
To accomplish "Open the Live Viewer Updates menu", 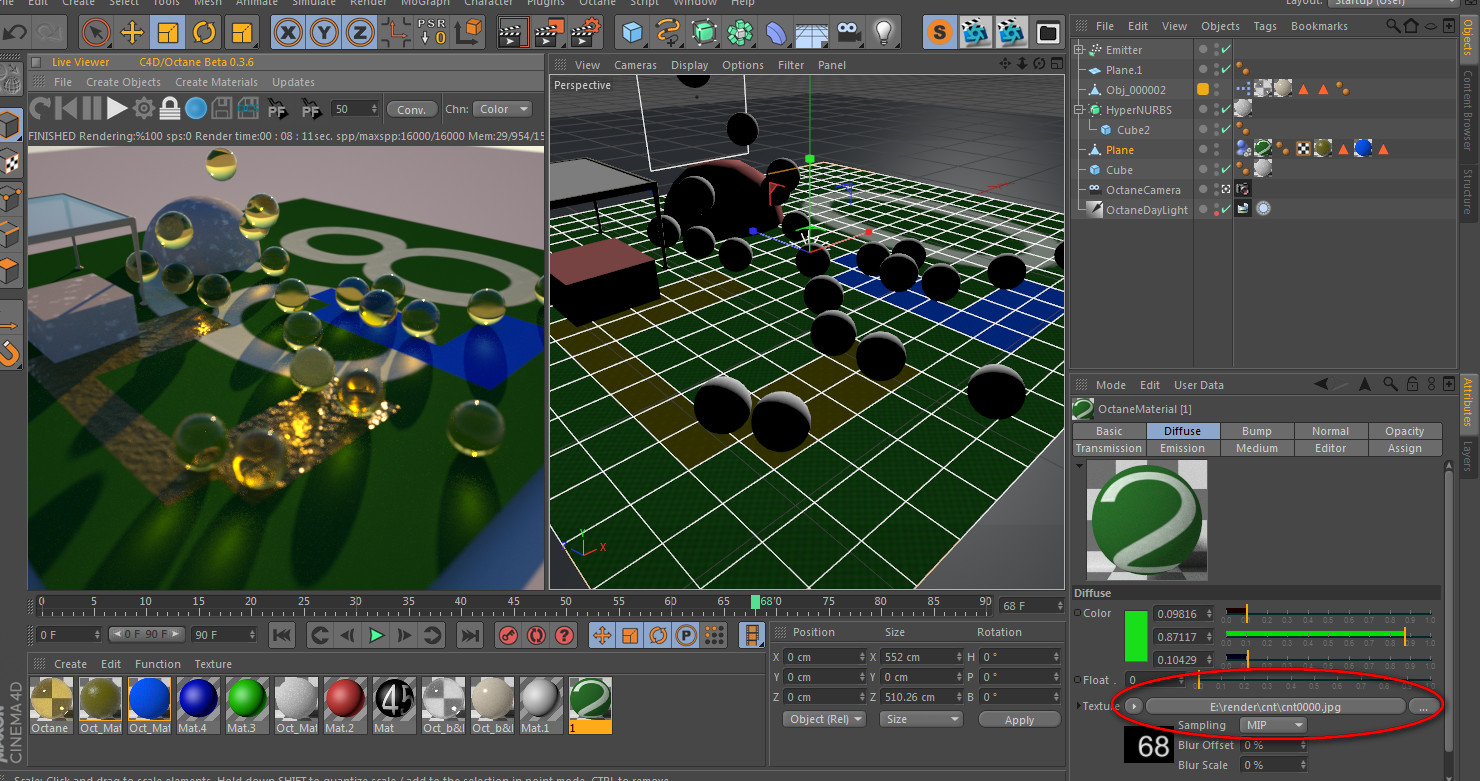I will (293, 82).
